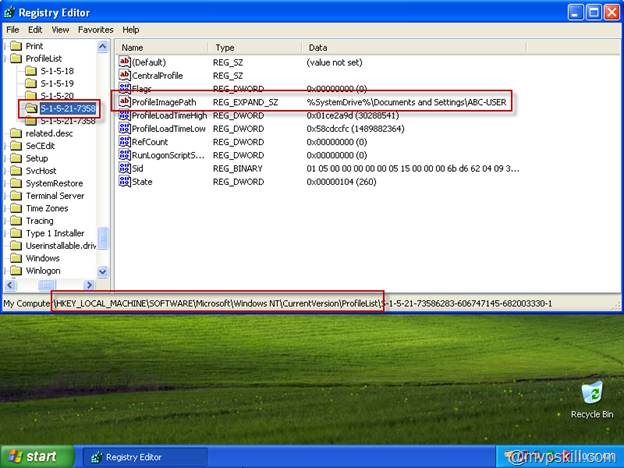
Task: Select the RunLogonScriptS... value
Action: tap(168, 155)
